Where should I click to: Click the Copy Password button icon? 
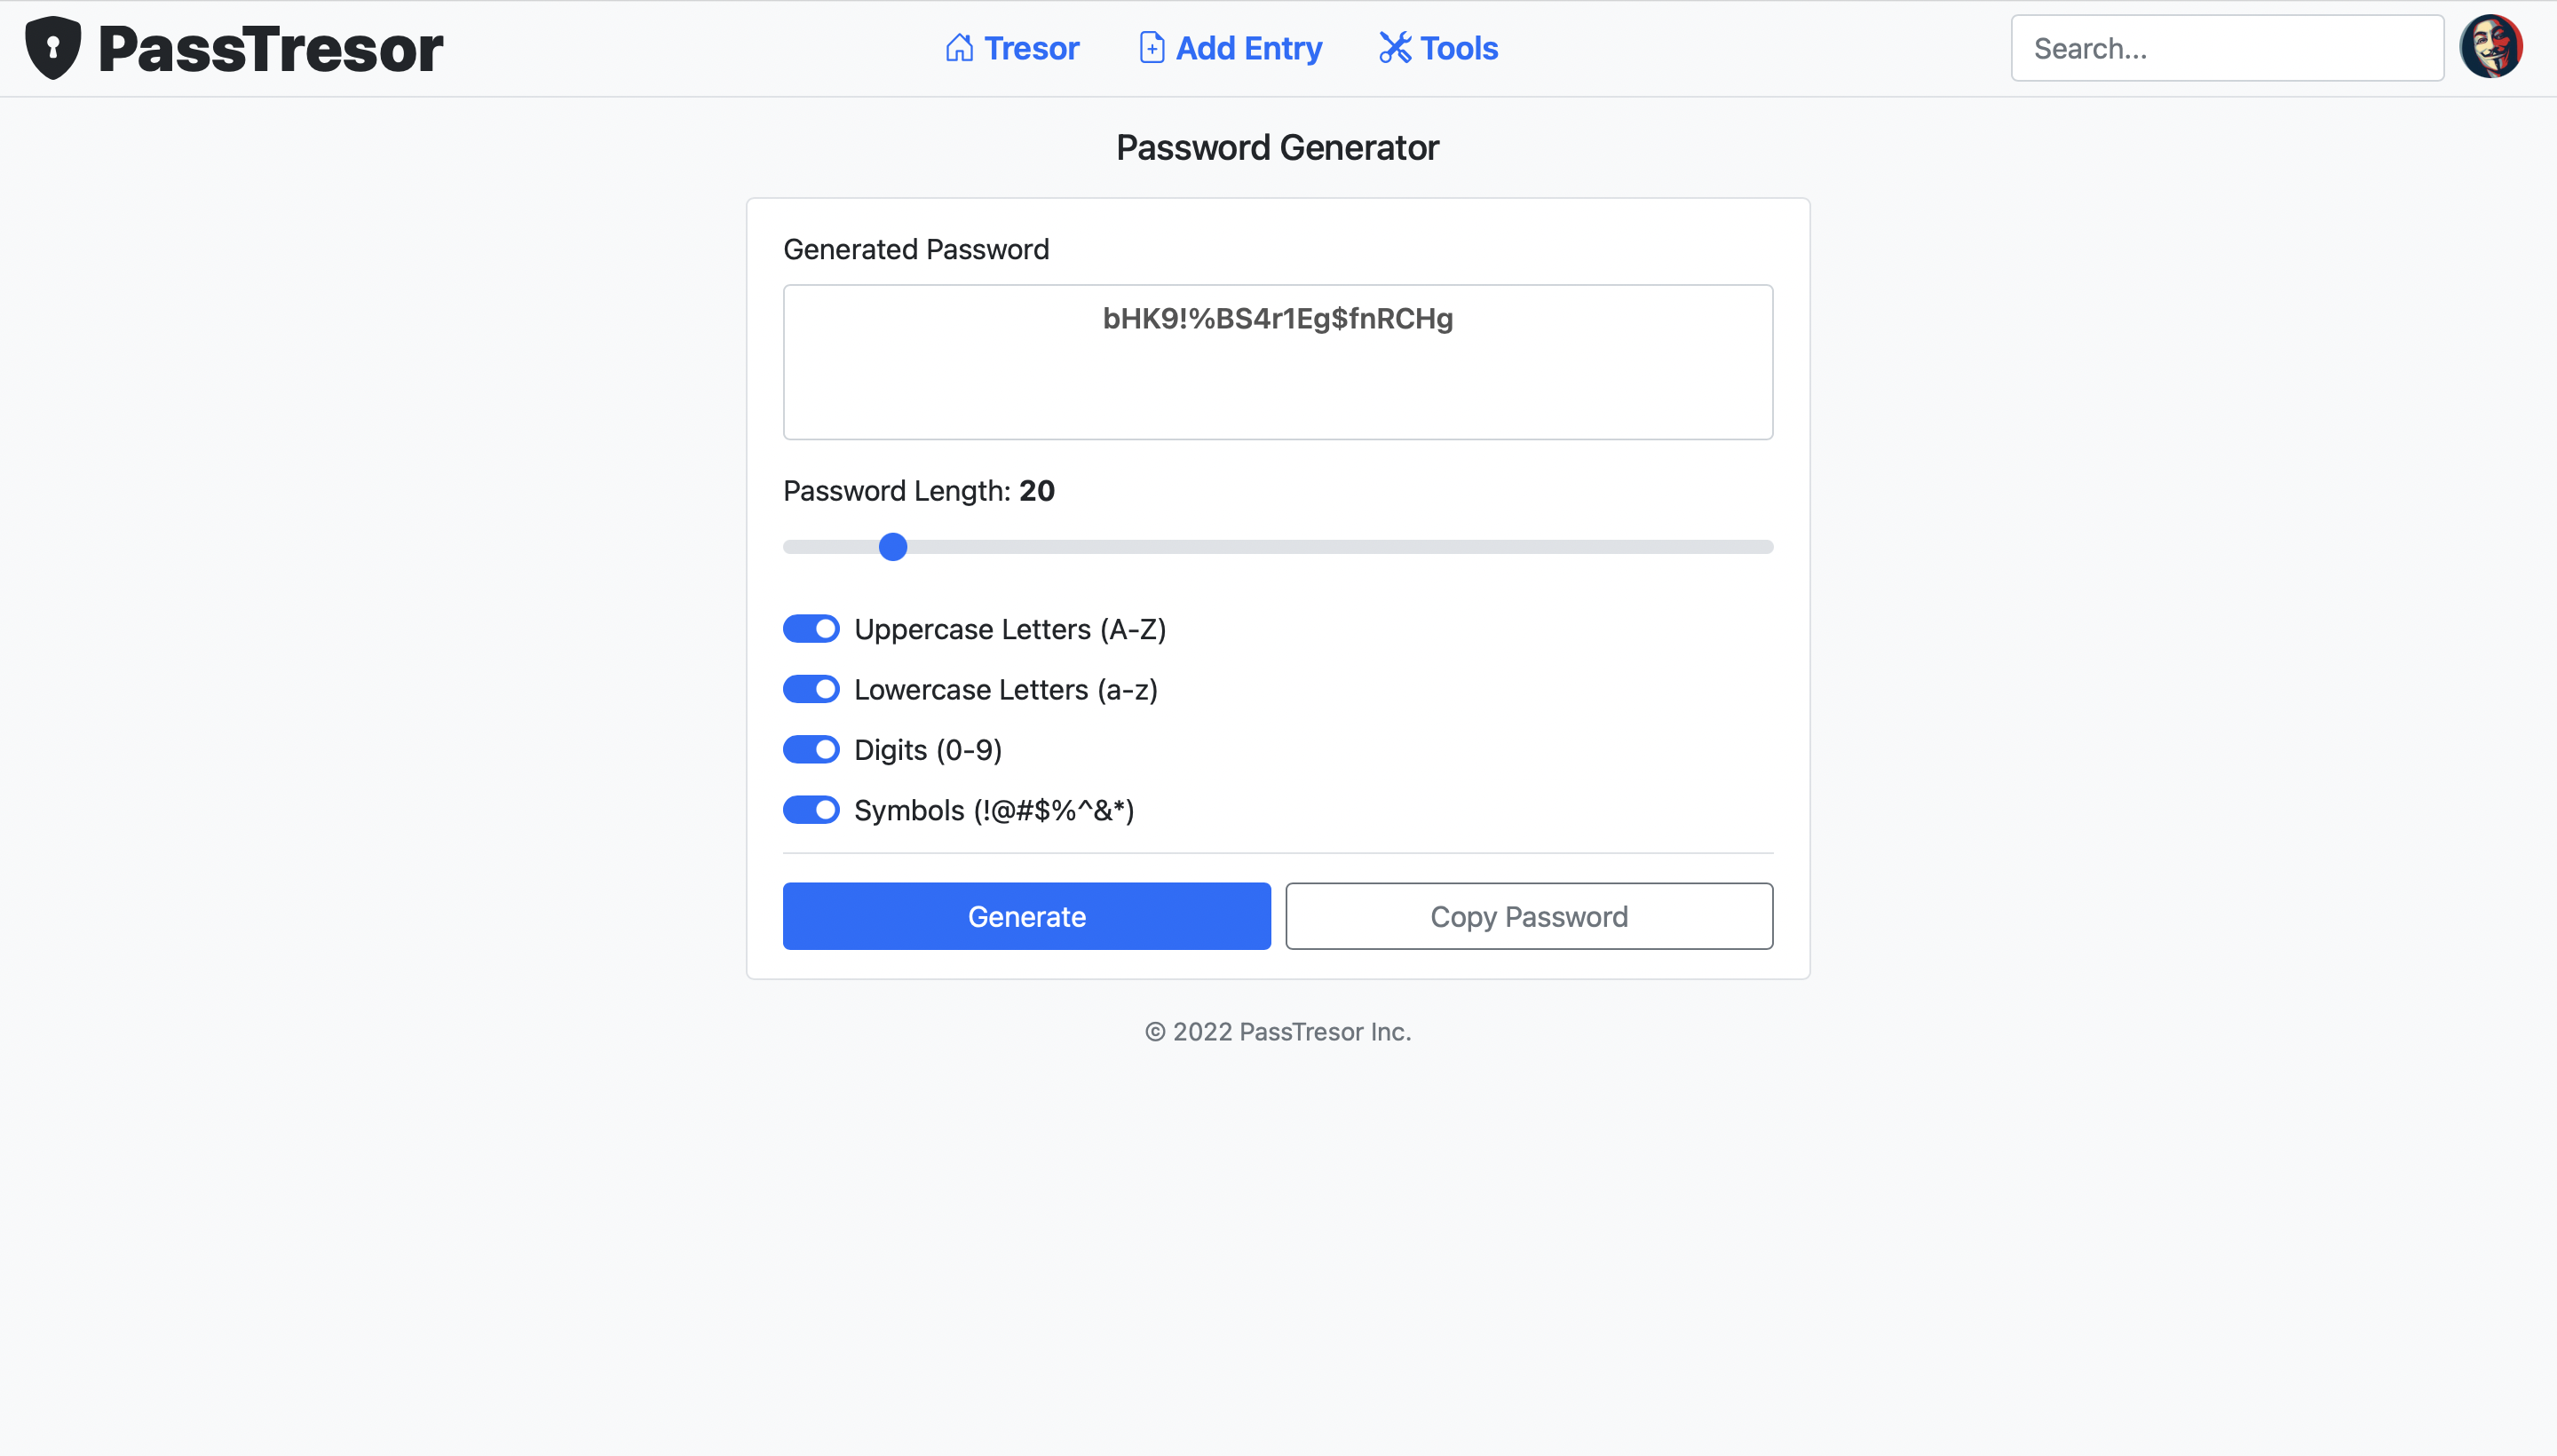pyautogui.click(x=1530, y=915)
